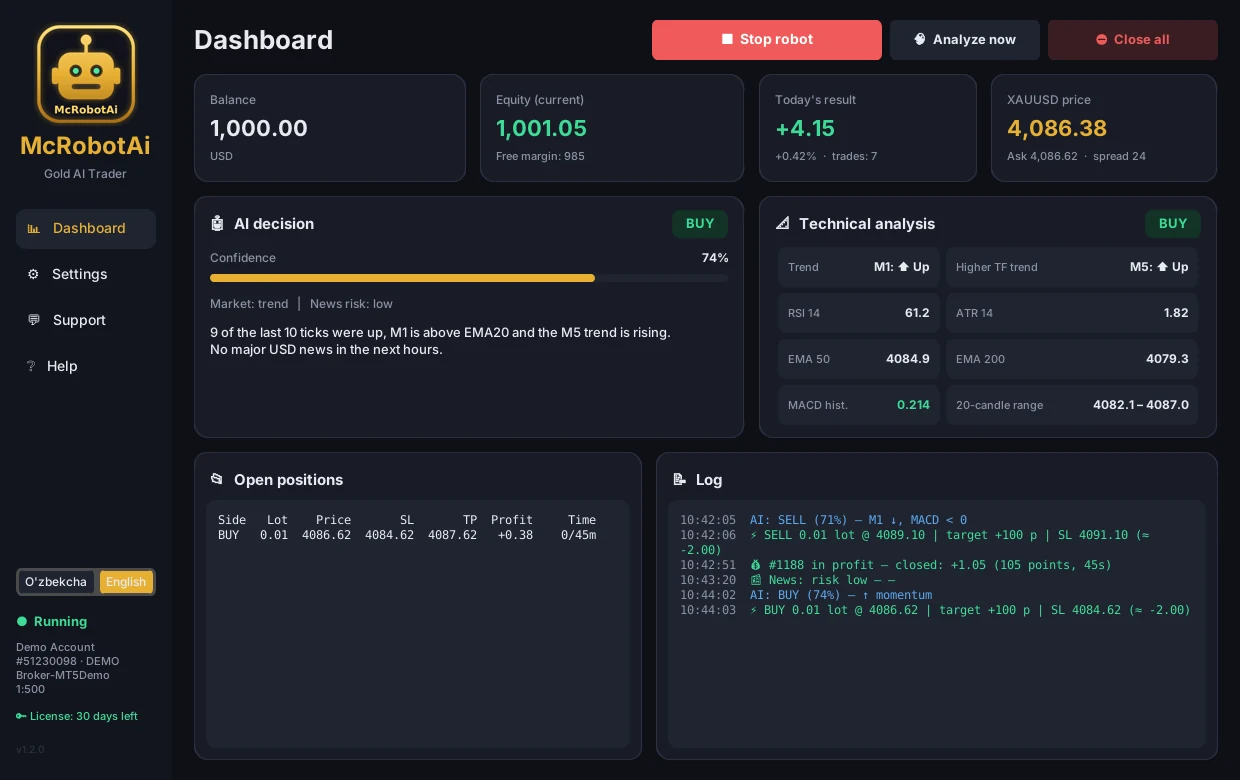Click the Market: trend label
The image size is (1240, 780).
(249, 304)
